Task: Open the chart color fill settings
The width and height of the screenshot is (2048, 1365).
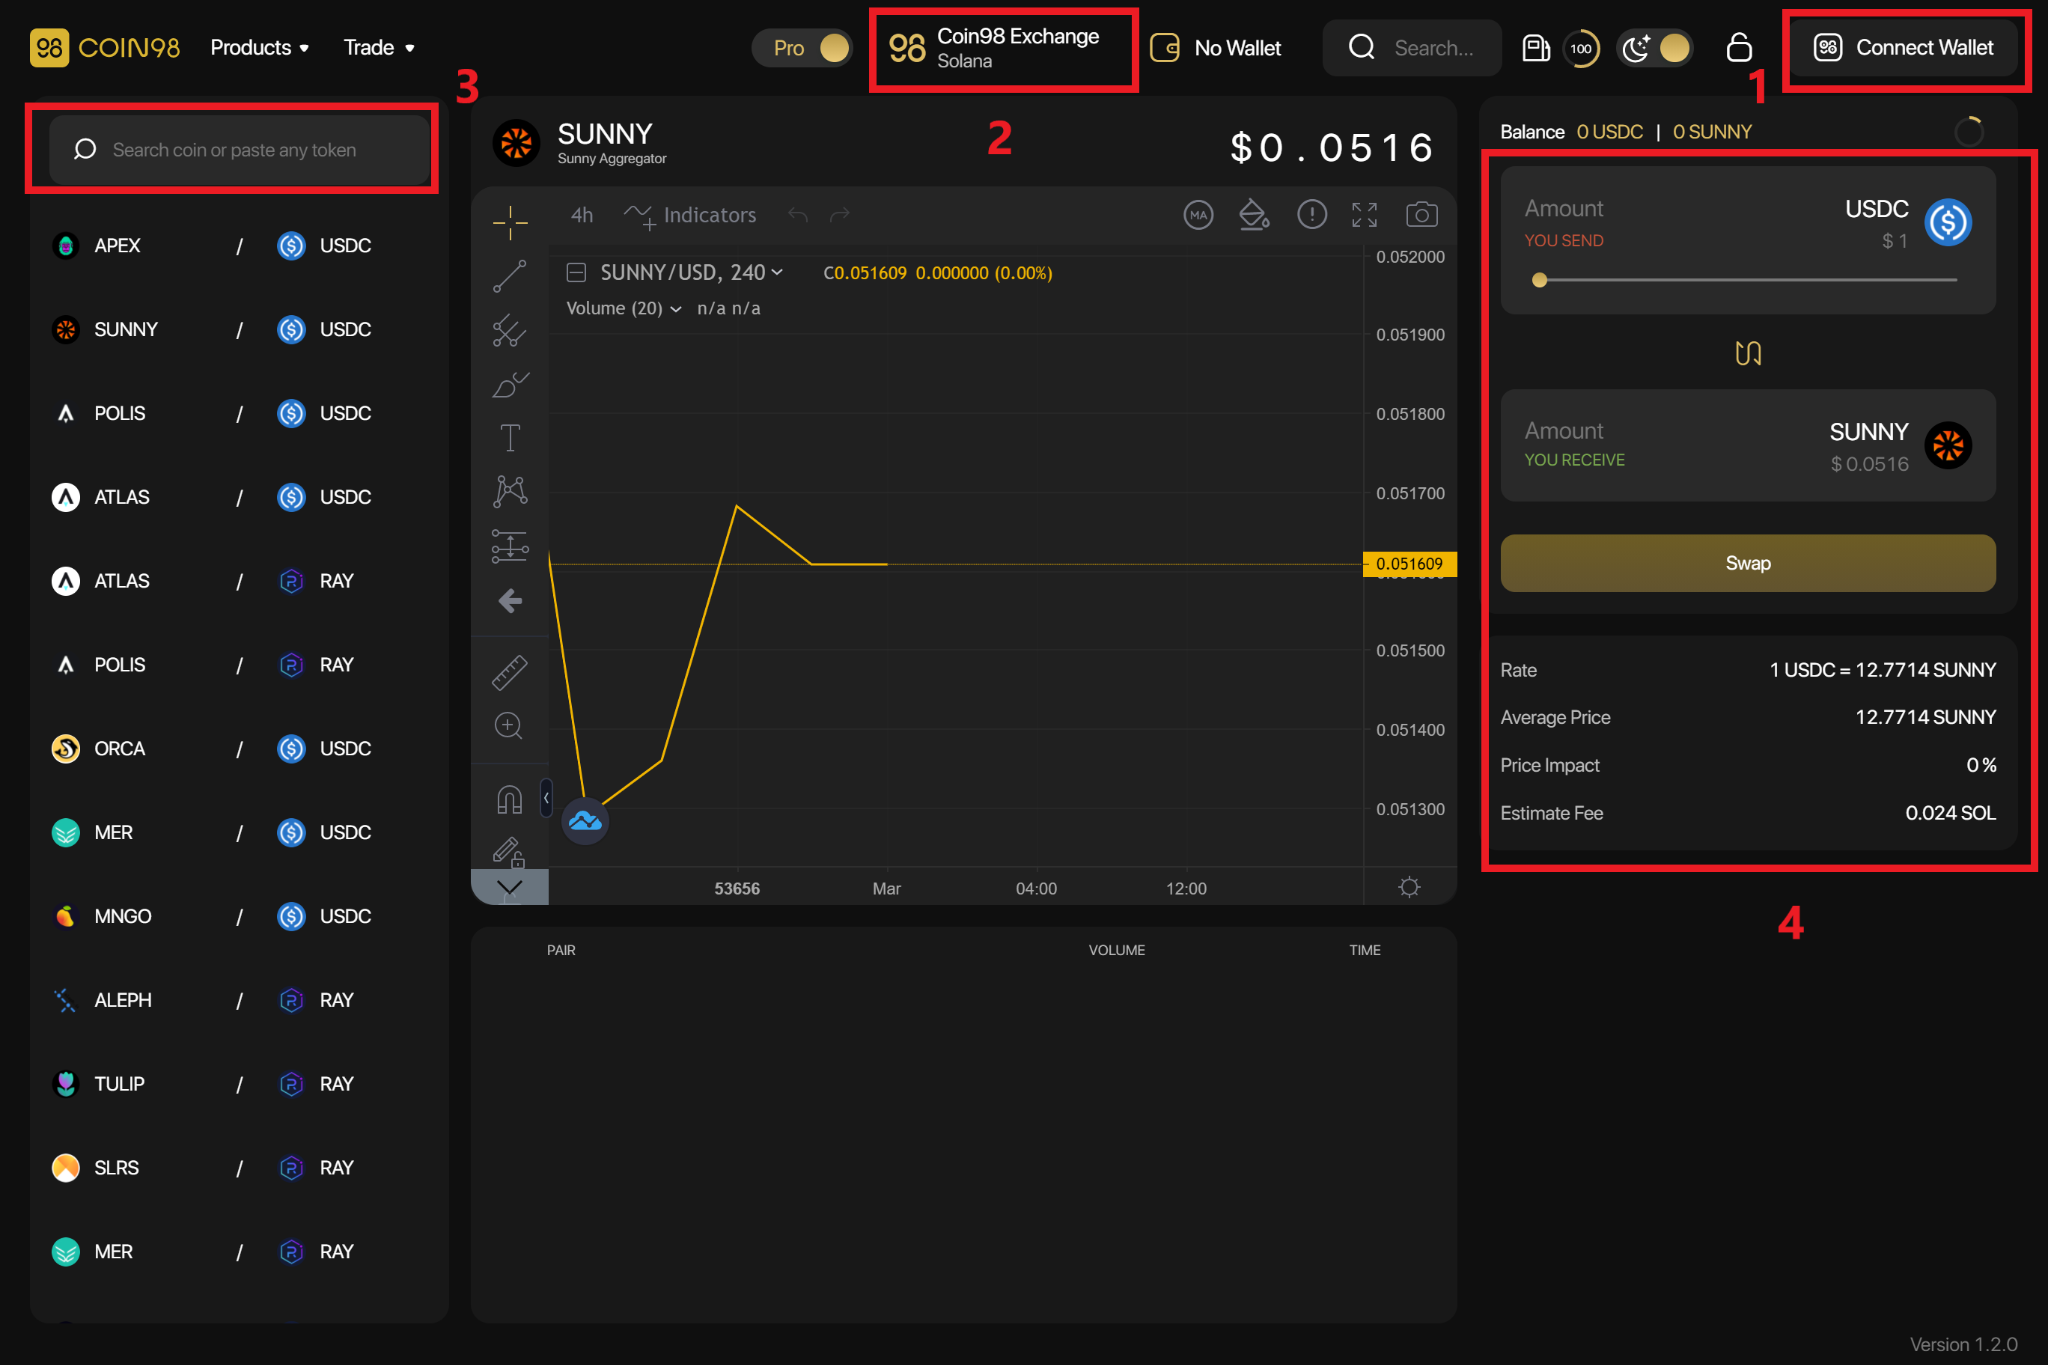Action: (x=1254, y=215)
